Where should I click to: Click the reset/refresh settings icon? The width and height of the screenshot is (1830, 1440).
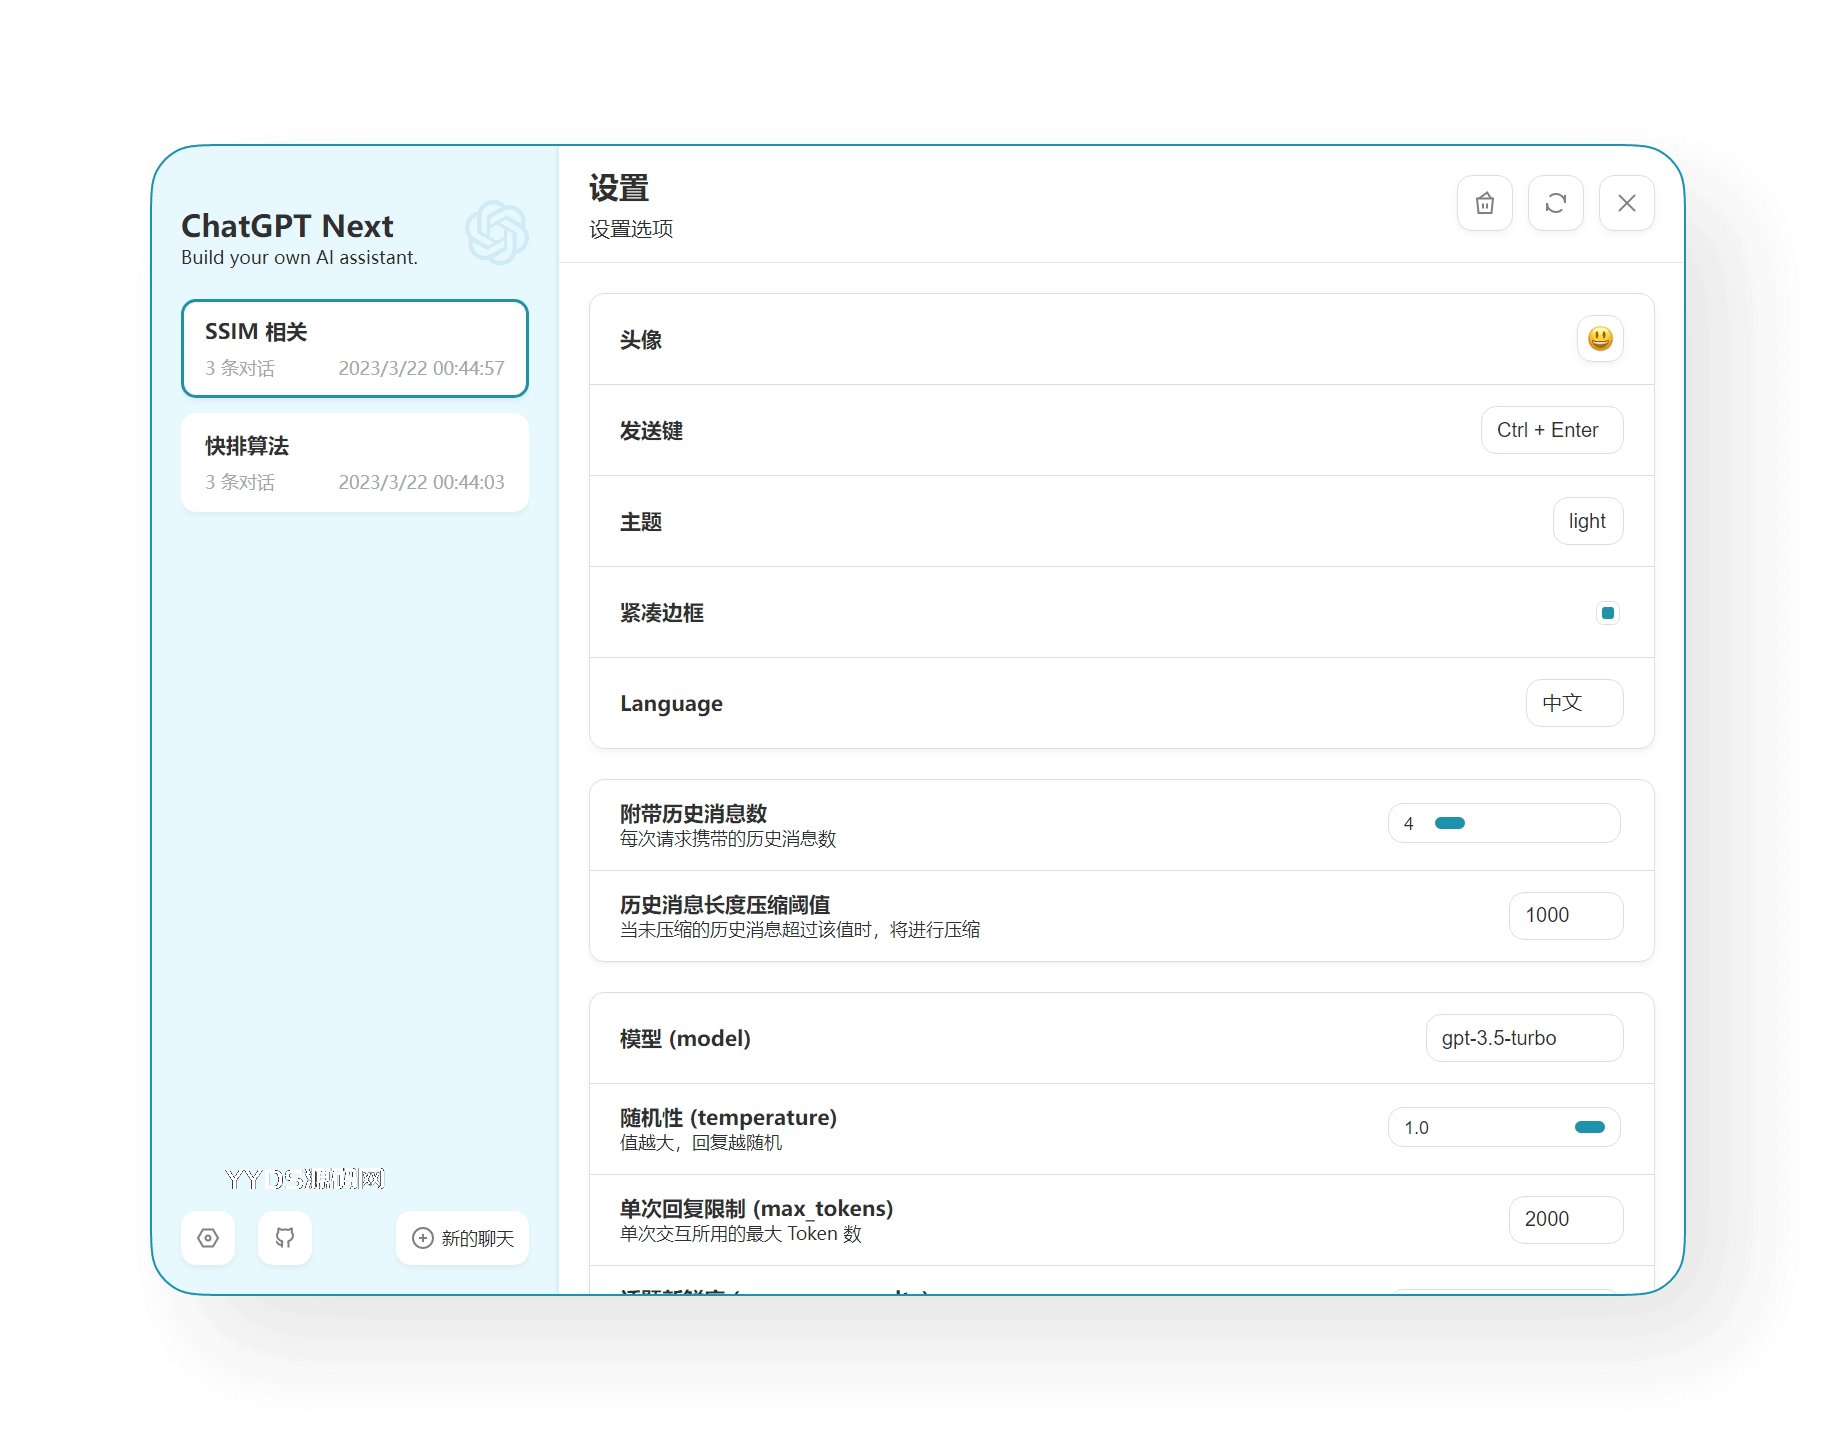1556,203
